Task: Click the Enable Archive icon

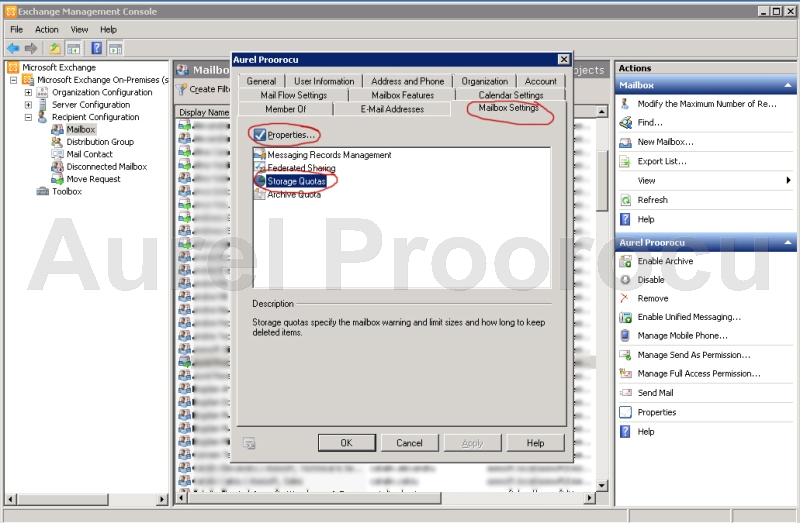Action: tap(625, 261)
